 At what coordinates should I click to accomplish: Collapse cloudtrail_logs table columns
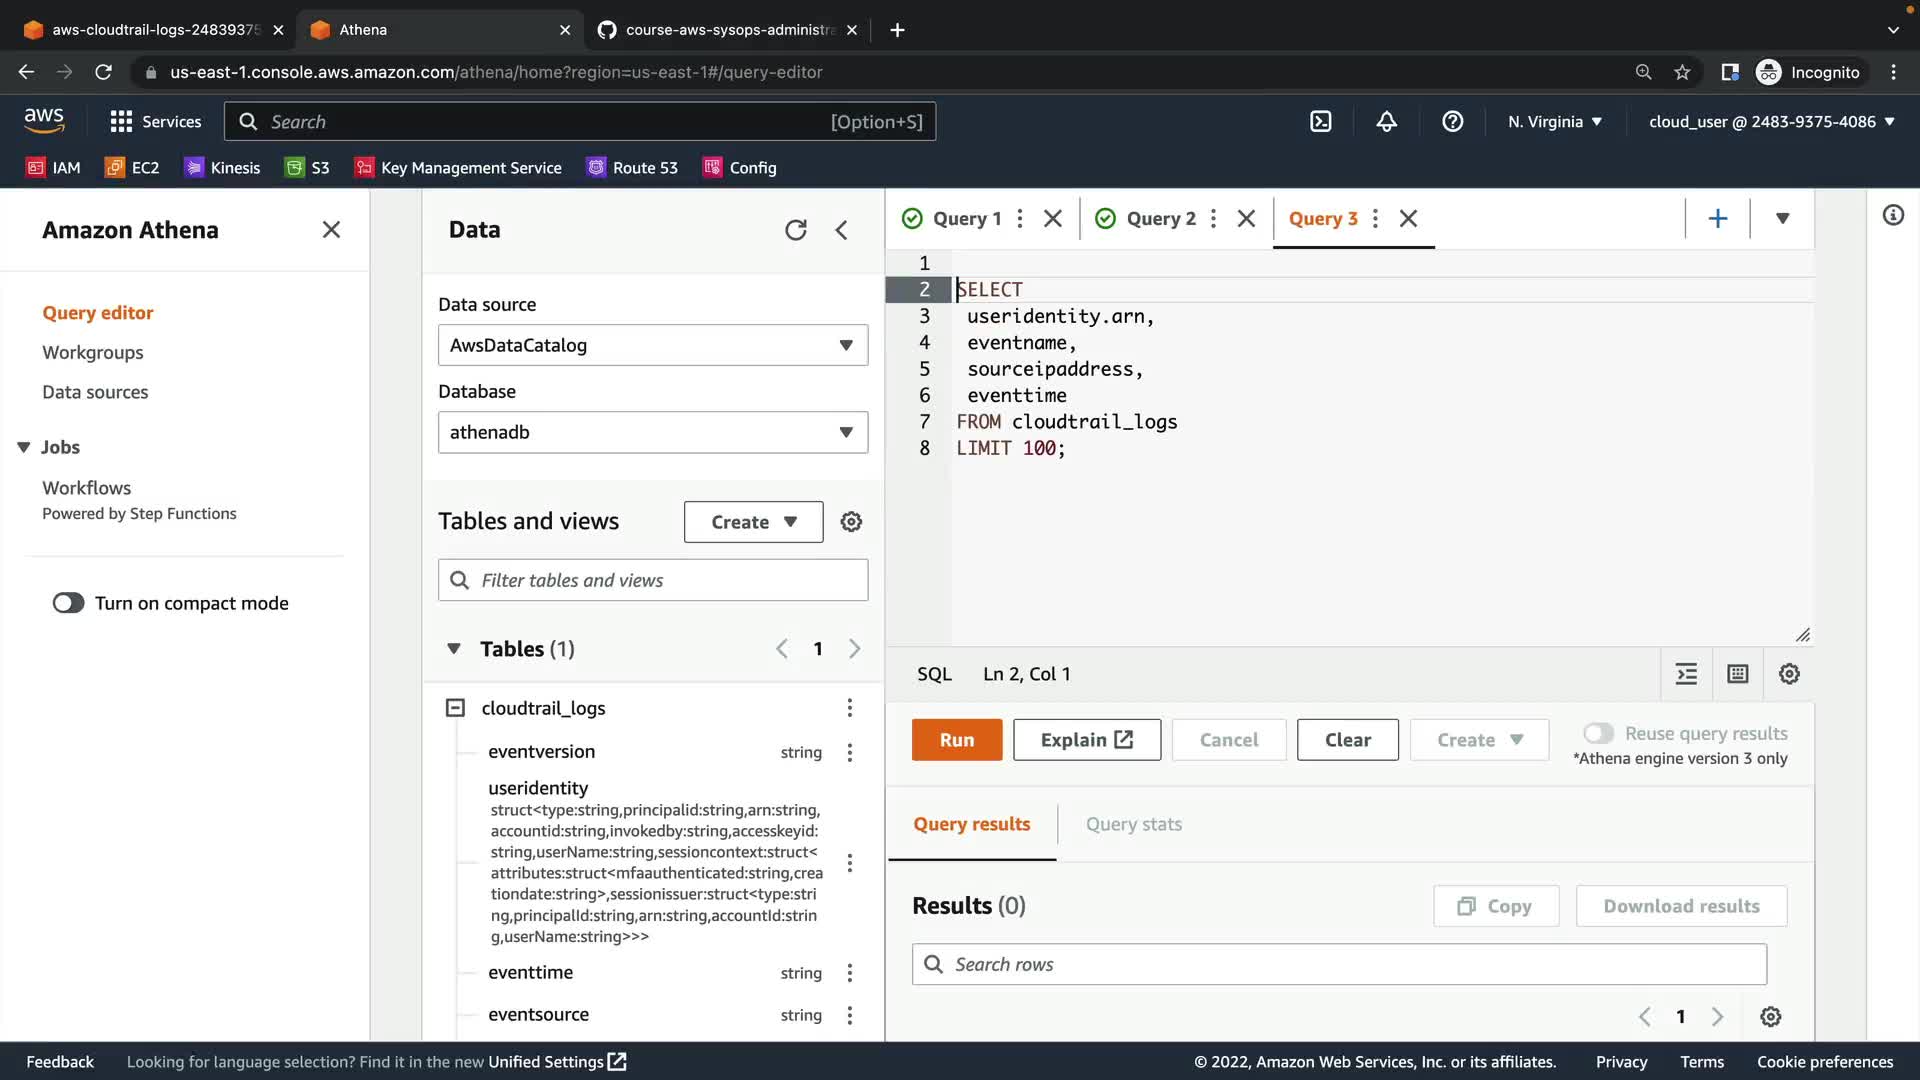pos(455,708)
